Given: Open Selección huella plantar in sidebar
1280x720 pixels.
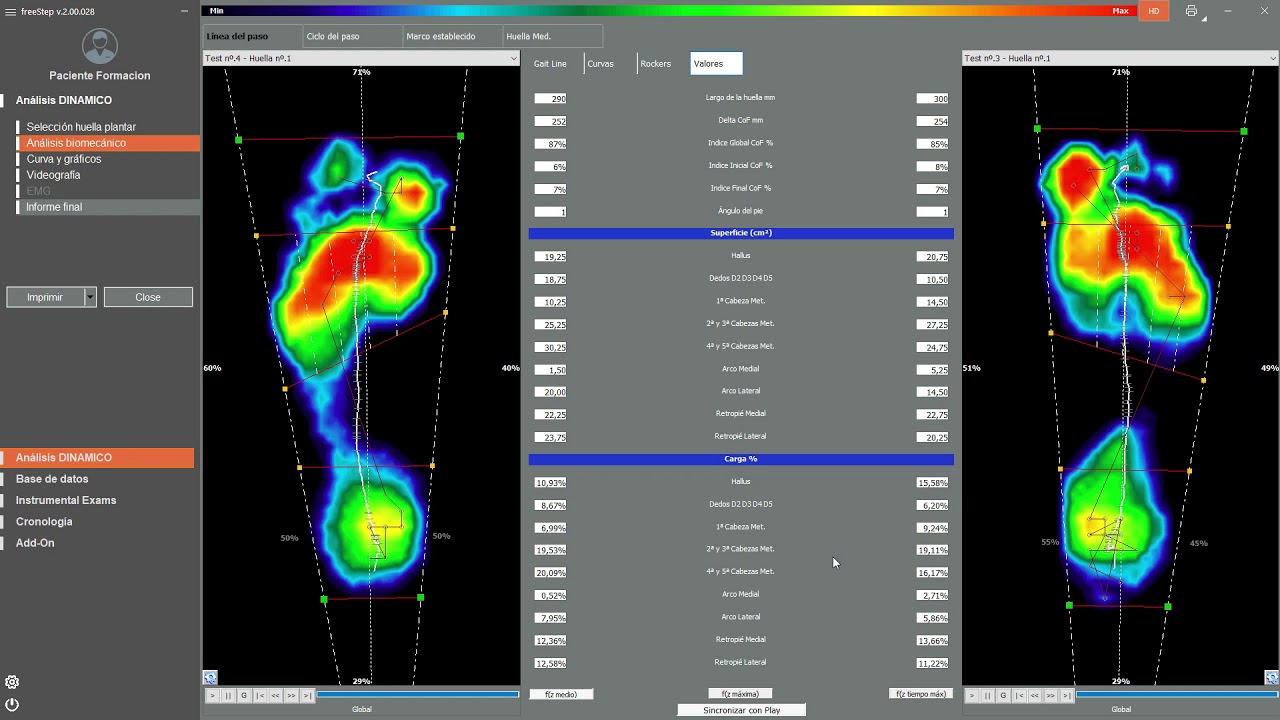Looking at the screenshot, I should tap(107, 127).
